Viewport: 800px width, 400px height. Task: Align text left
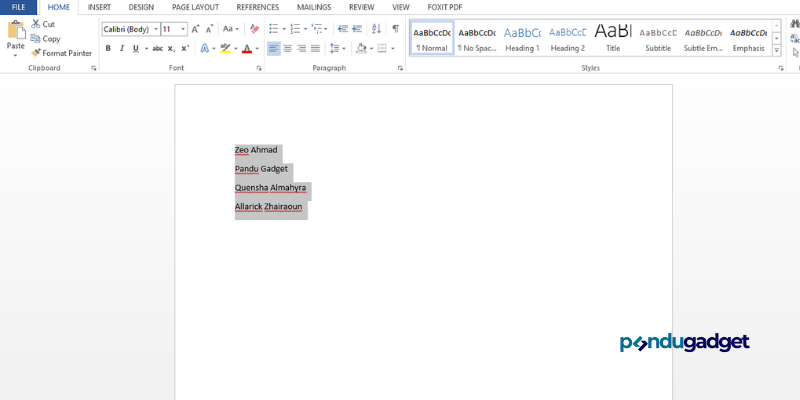(274, 48)
